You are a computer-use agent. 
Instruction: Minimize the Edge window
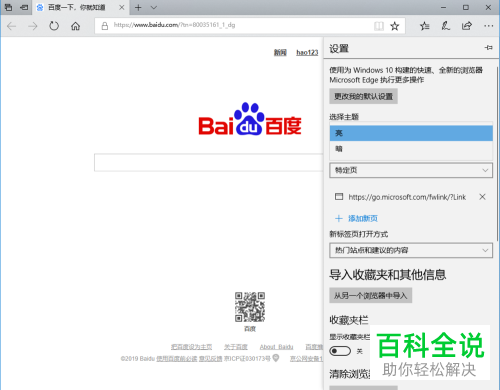pos(443,7)
